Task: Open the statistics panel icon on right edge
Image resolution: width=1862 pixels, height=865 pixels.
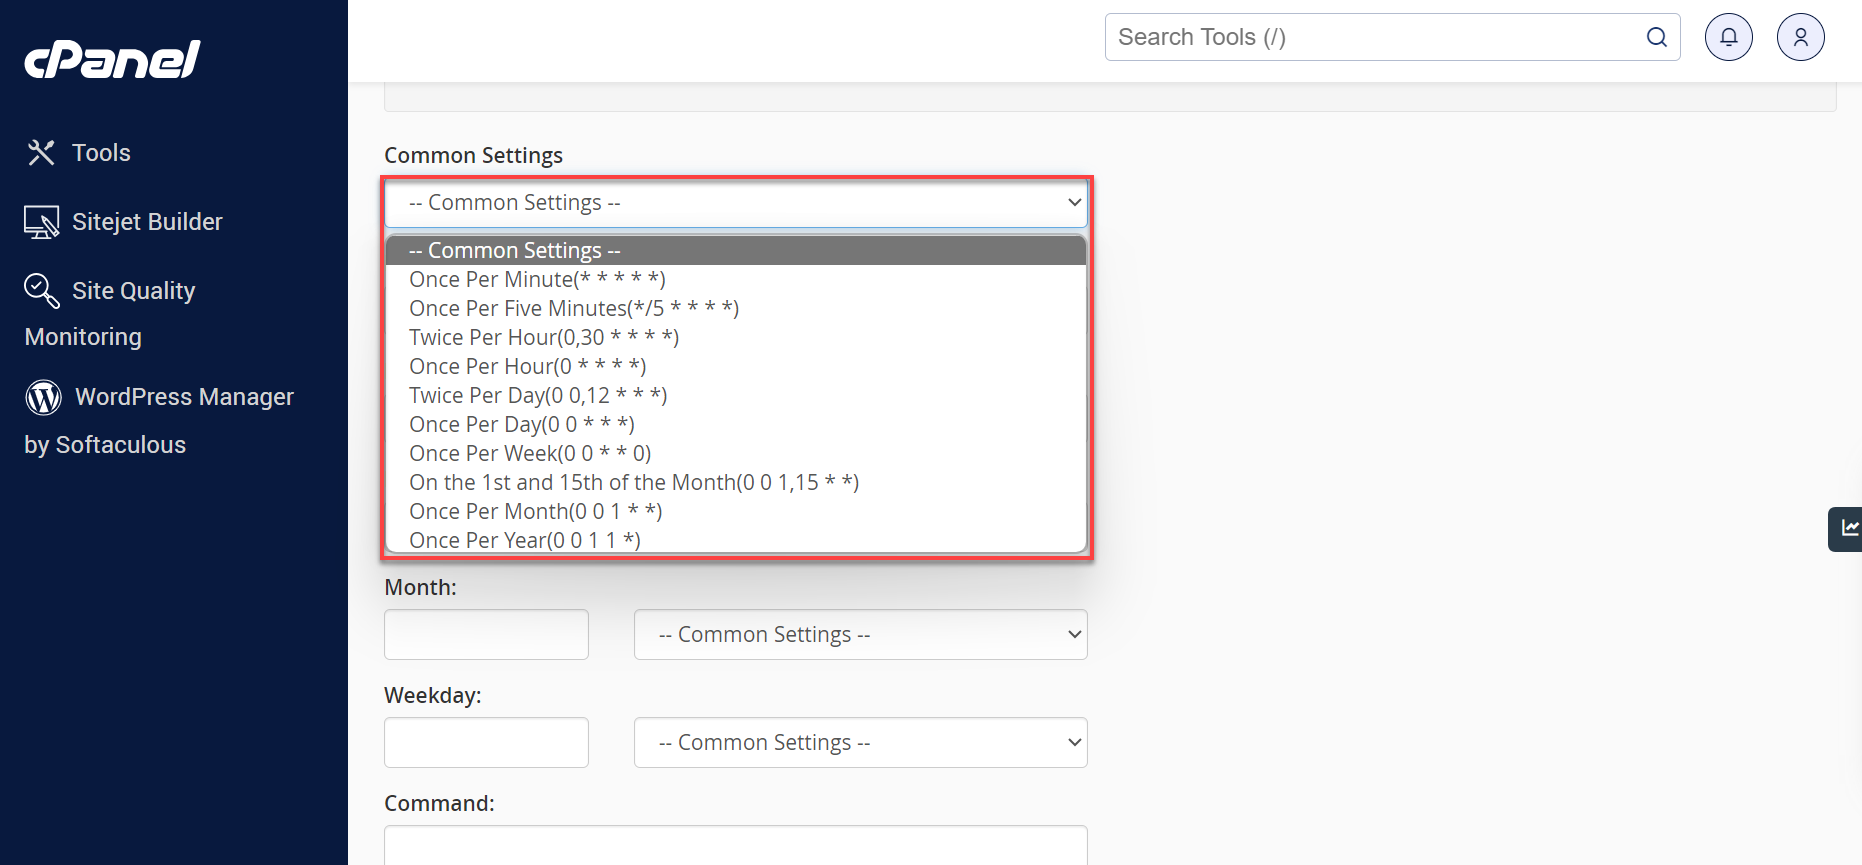Action: 1851,529
